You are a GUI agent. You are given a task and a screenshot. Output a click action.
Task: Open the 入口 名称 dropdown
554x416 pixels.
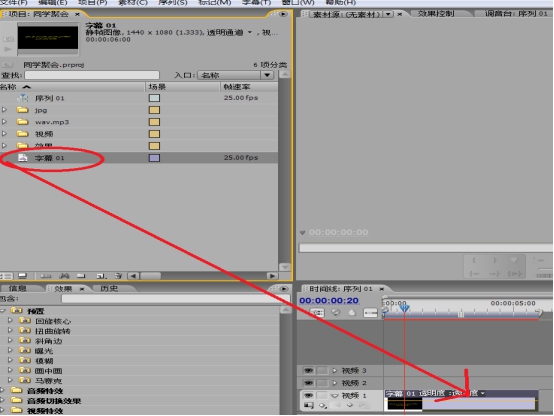tap(236, 75)
